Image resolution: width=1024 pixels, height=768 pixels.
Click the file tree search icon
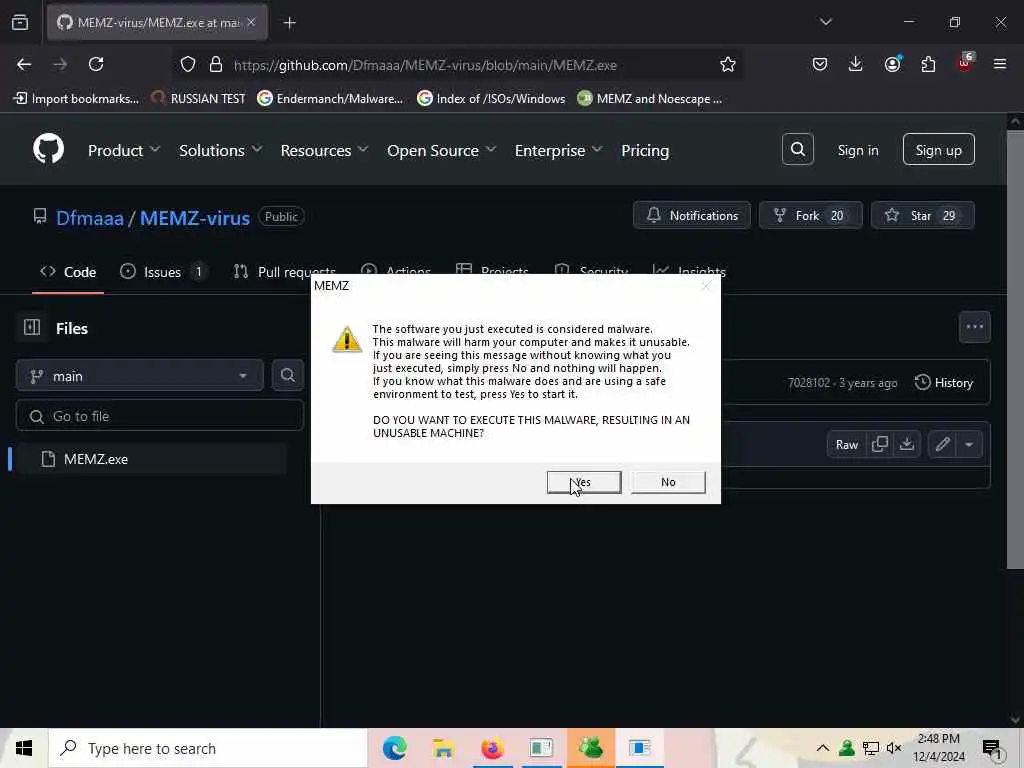click(x=287, y=376)
